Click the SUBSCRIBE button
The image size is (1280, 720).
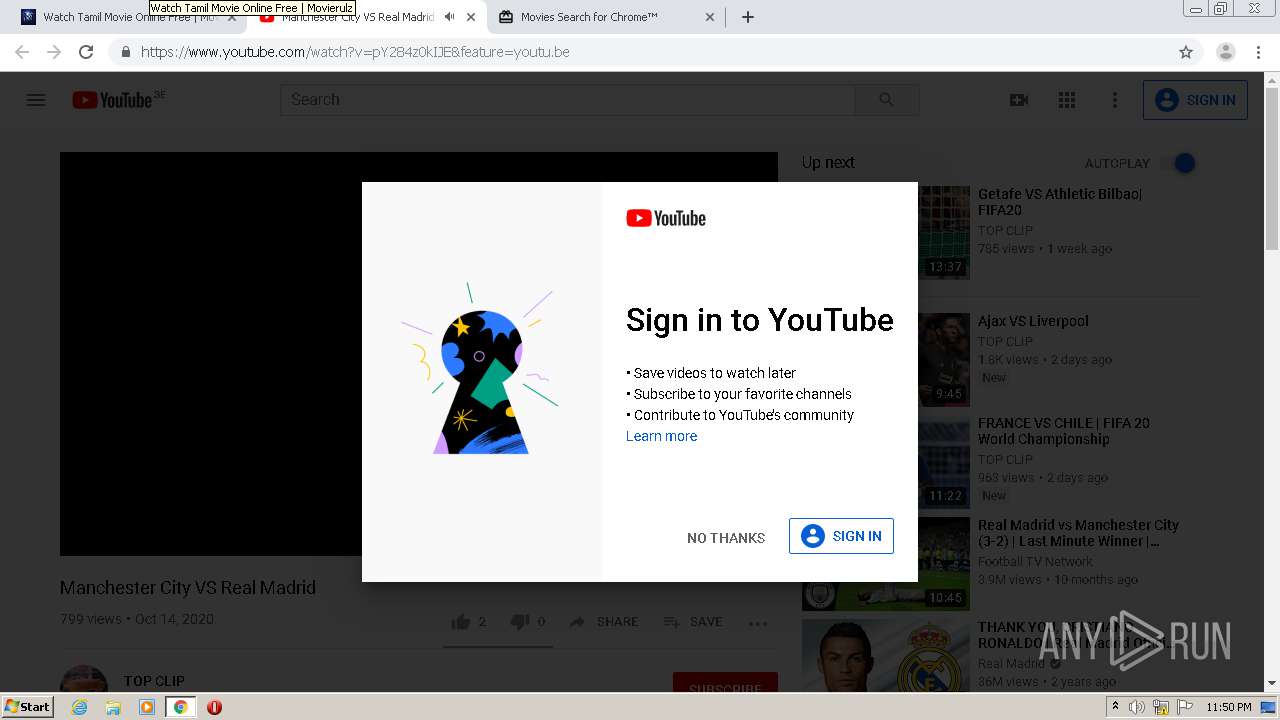(x=725, y=684)
